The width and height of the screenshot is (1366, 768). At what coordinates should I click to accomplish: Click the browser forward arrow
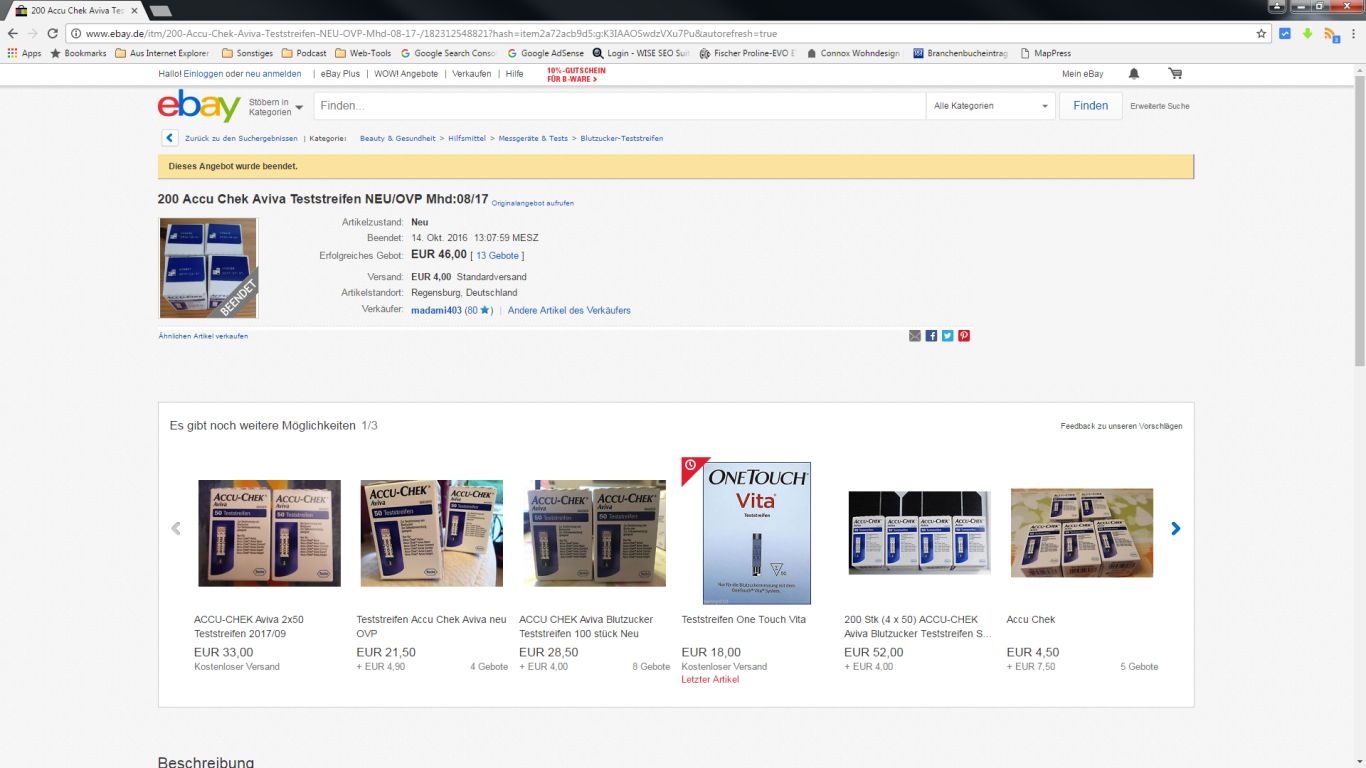(x=33, y=33)
